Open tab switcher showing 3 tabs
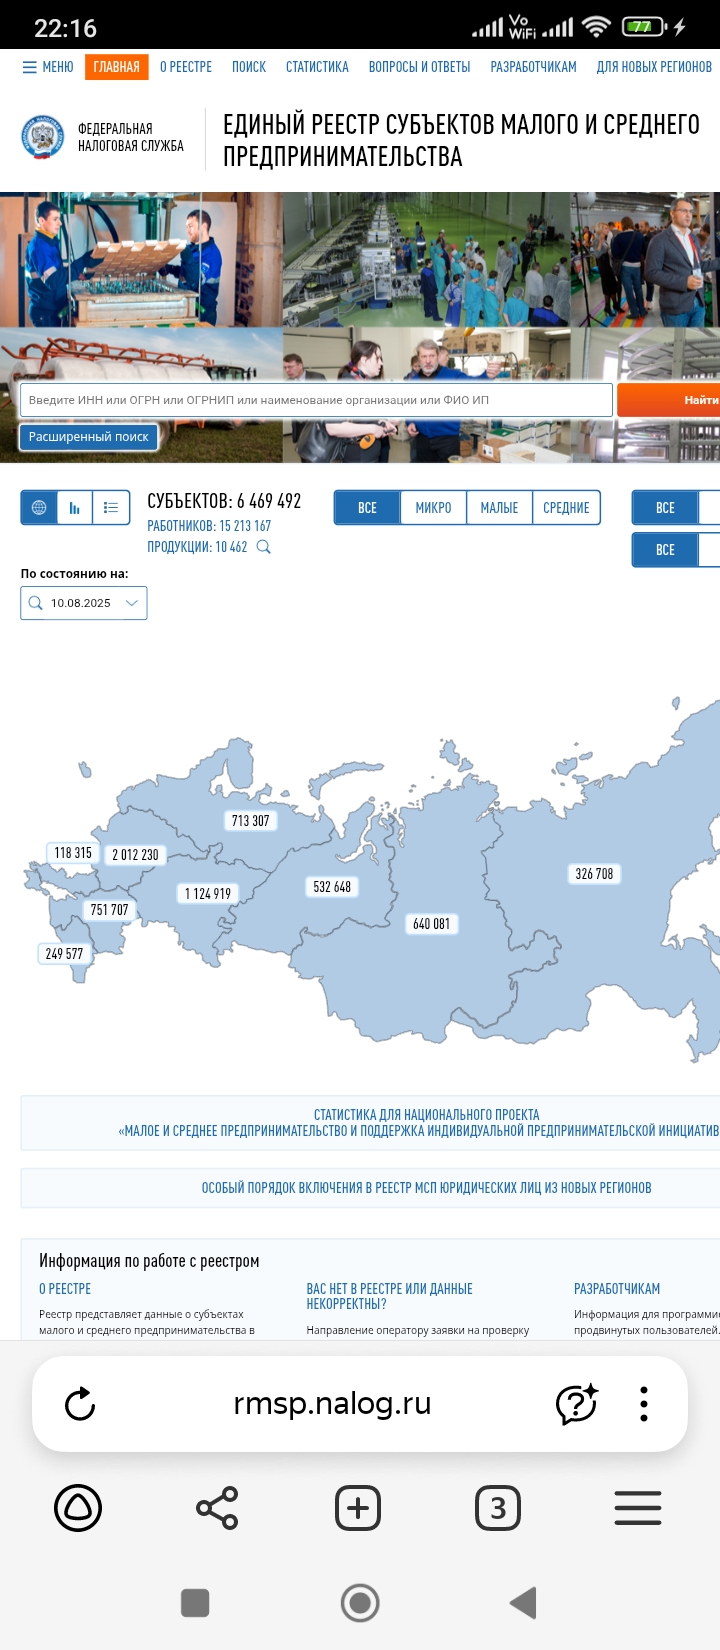The height and width of the screenshot is (1650, 720). pyautogui.click(x=498, y=1508)
